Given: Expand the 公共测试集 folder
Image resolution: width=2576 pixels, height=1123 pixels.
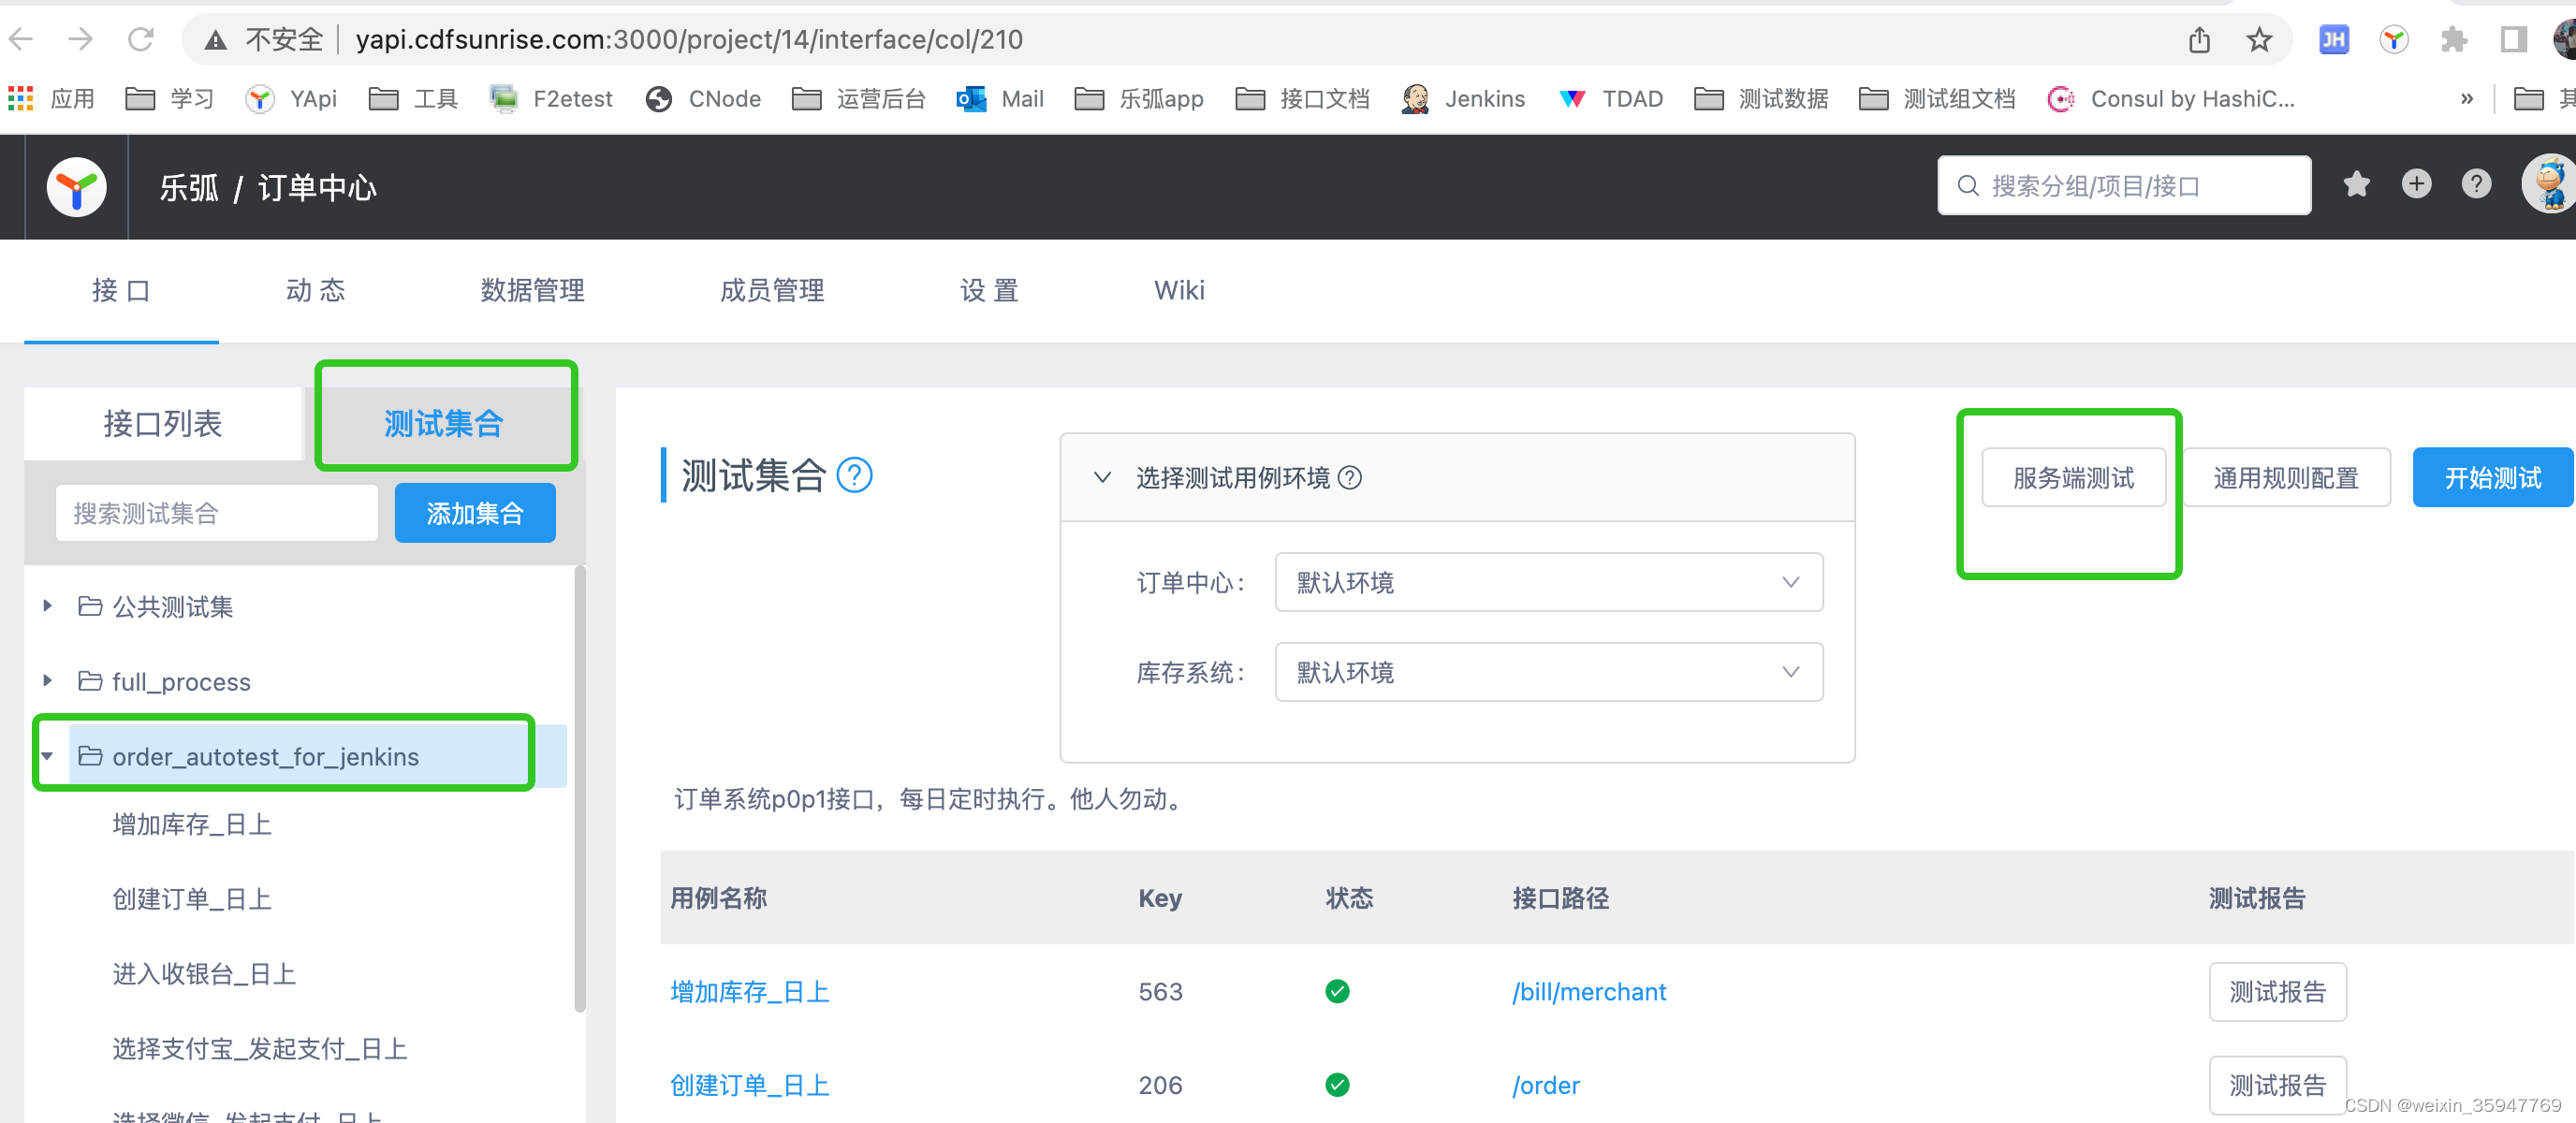Looking at the screenshot, I should (47, 606).
